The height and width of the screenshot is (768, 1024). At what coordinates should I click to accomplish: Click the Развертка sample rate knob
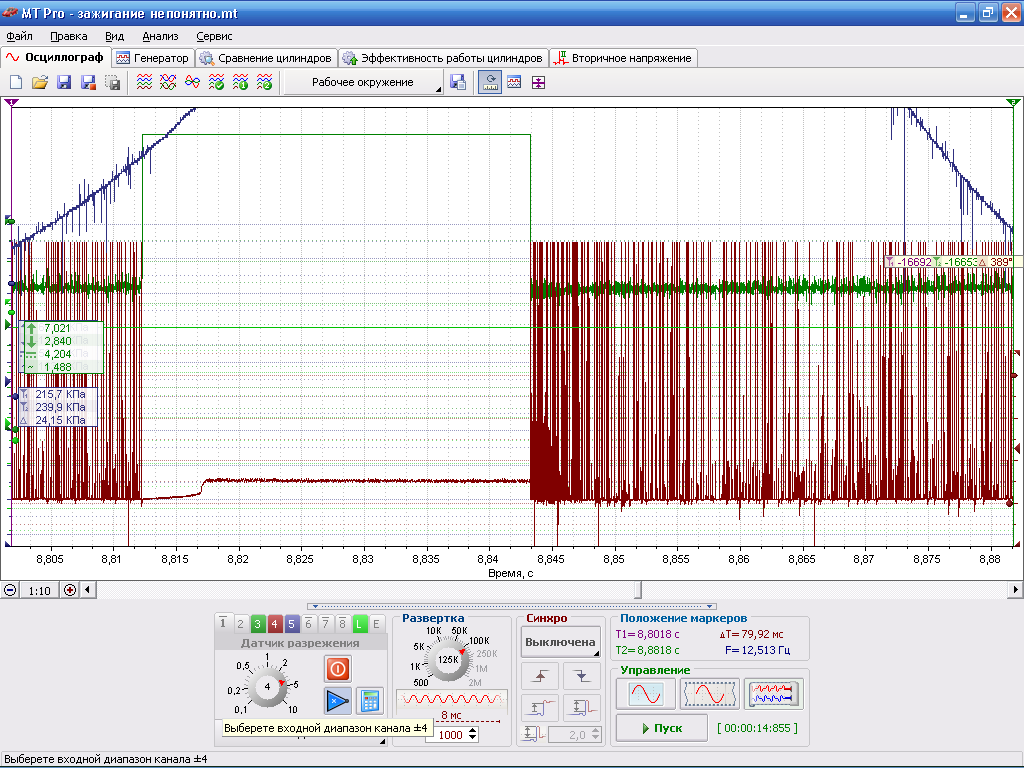(448, 660)
